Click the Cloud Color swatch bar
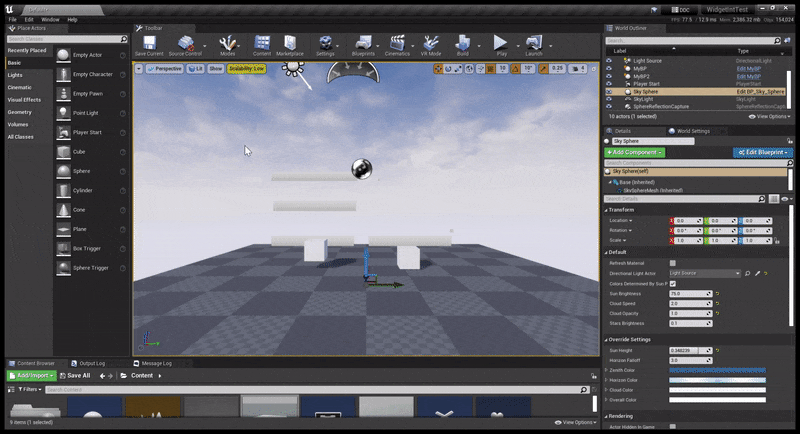Image resolution: width=800 pixels, height=434 pixels. pos(717,390)
